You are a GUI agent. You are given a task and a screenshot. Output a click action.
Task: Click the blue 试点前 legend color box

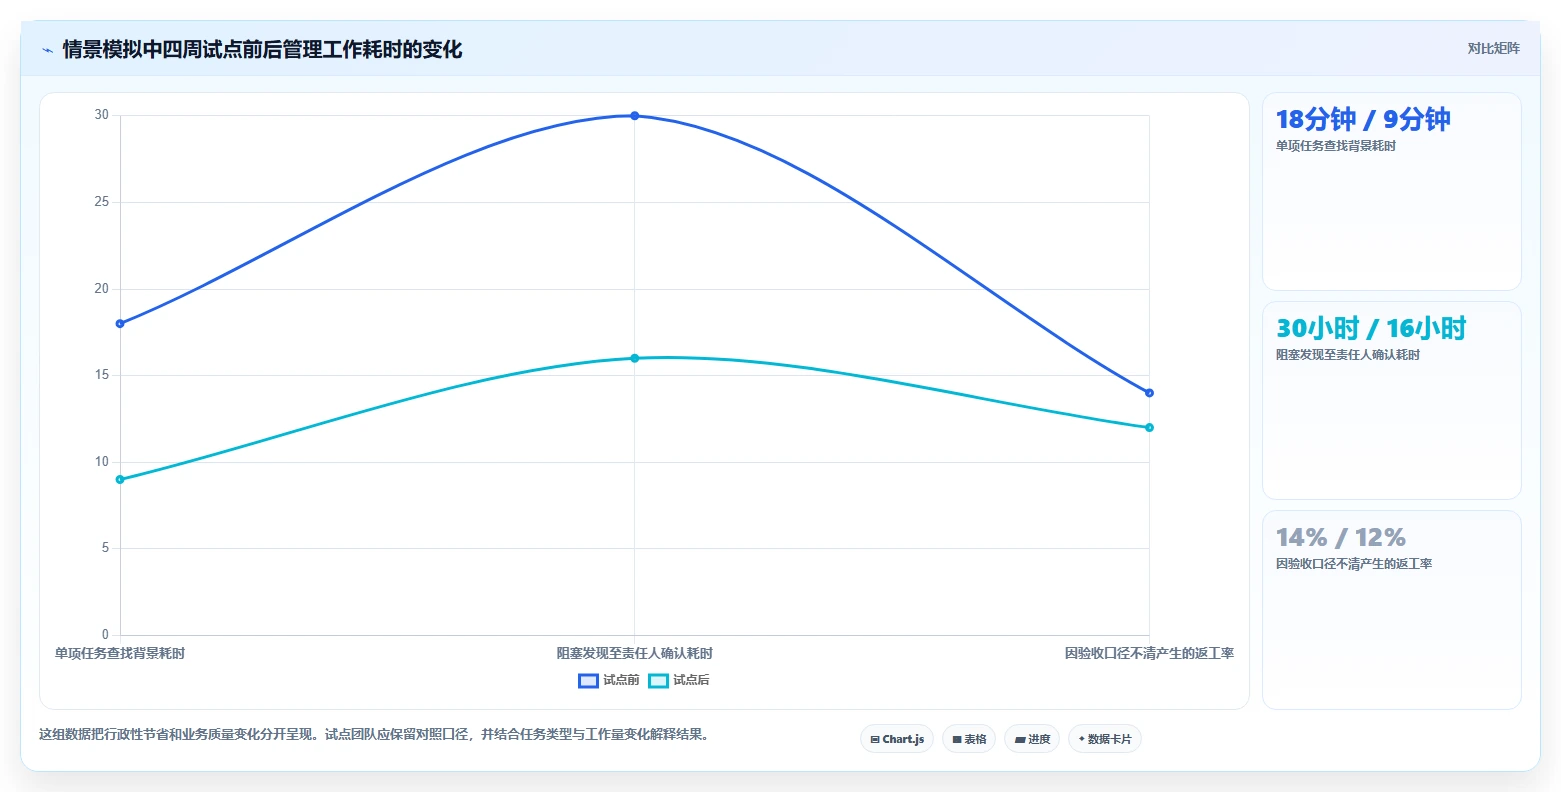588,681
